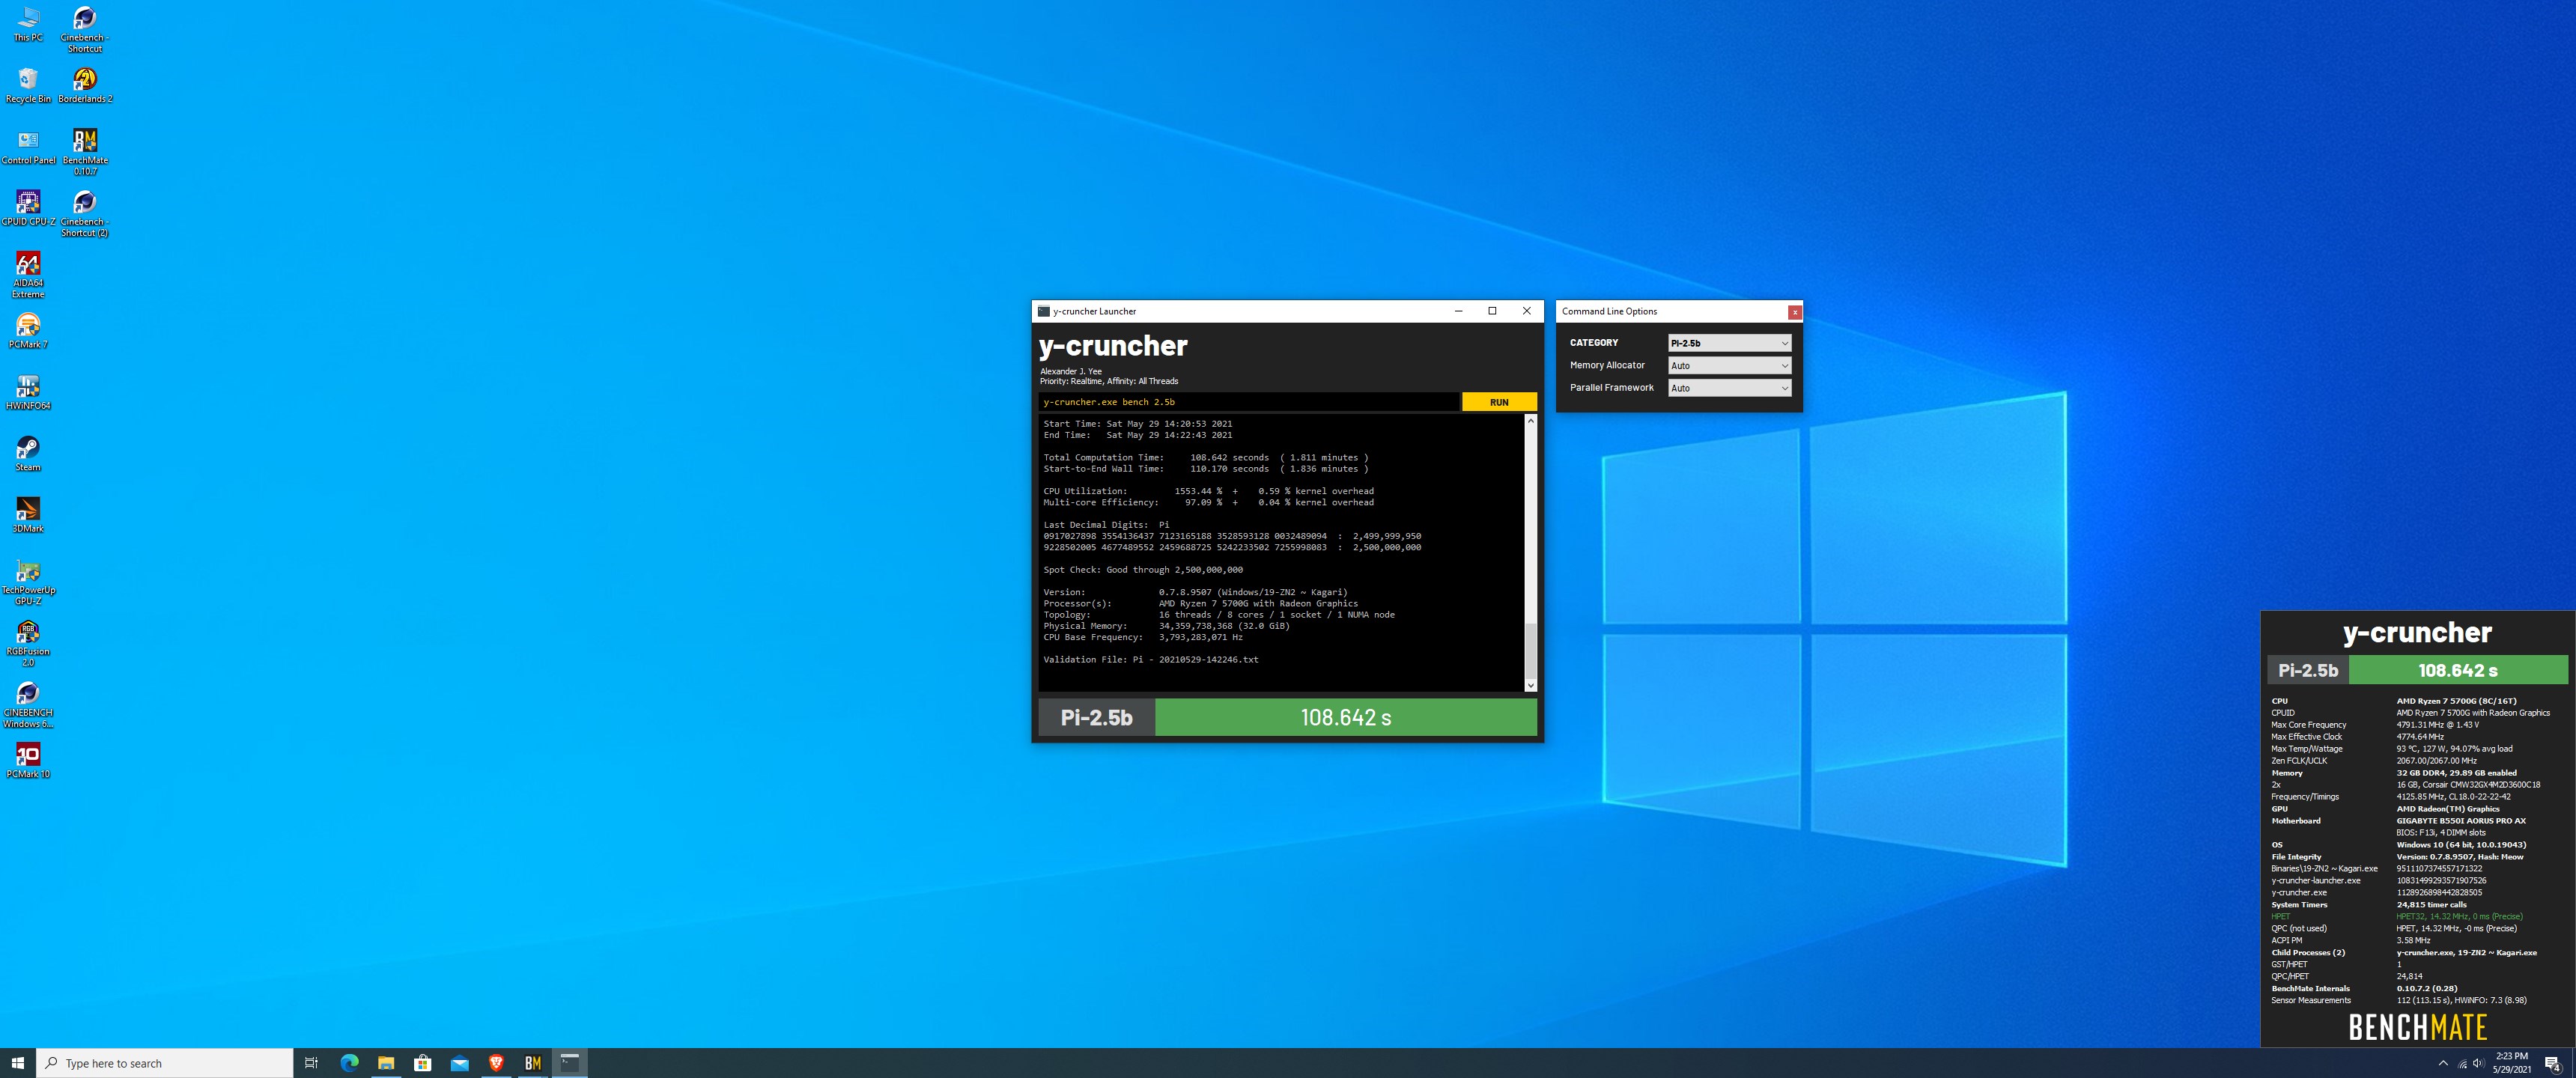Click the output console scrollbar thumb
Screen dimensions: 2576x1078
1530,651
